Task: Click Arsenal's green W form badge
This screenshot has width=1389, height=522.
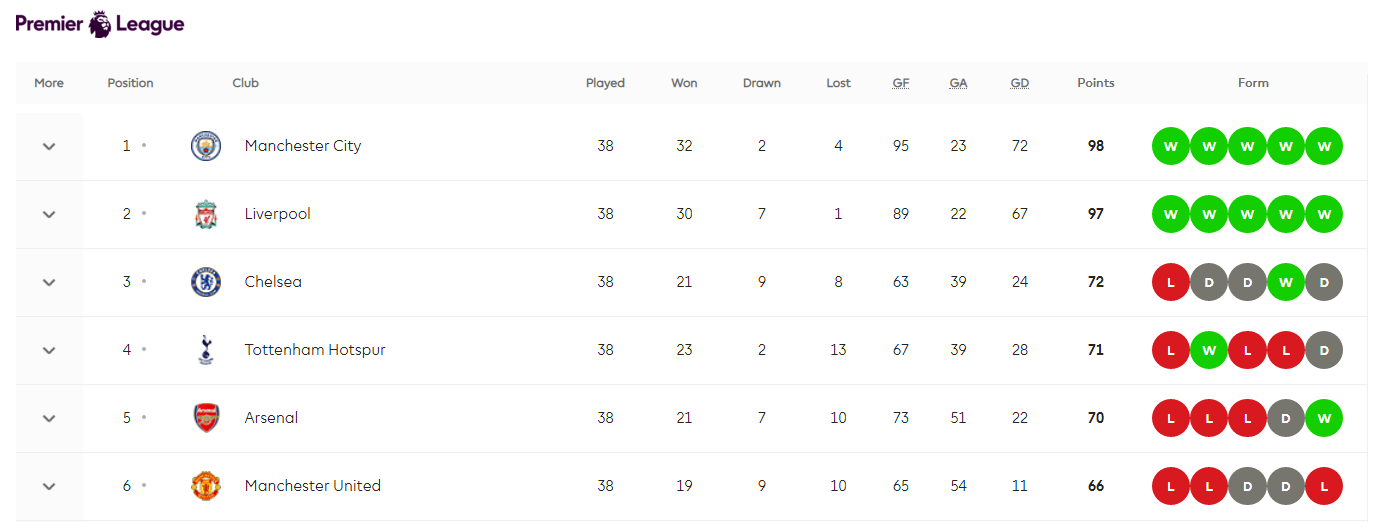Action: pyautogui.click(x=1324, y=418)
